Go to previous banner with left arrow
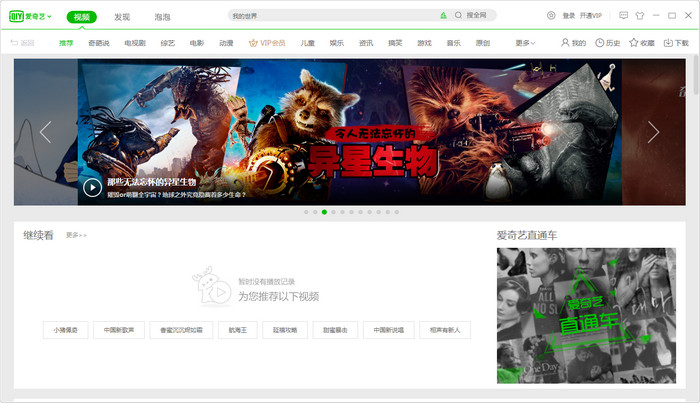The height and width of the screenshot is (403, 700). click(x=46, y=132)
